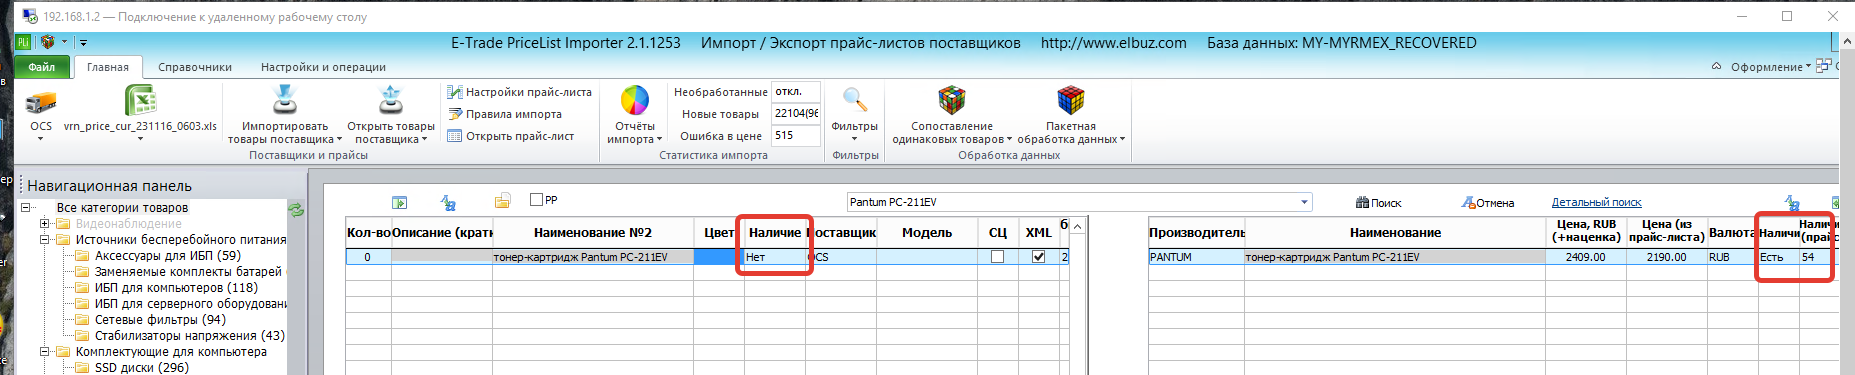The height and width of the screenshot is (375, 1855).
Task: Open the Оформление dropdown
Action: pos(1771,67)
